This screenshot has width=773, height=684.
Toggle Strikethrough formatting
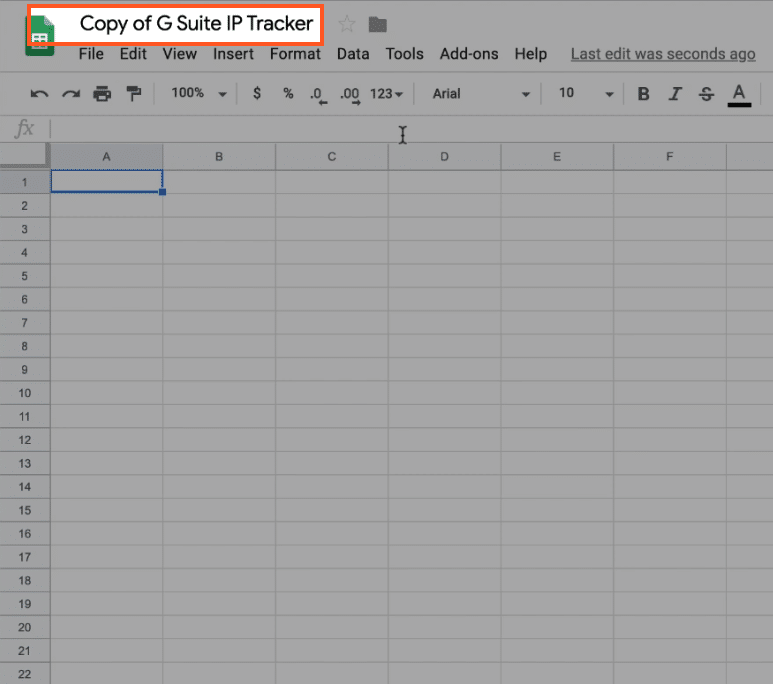(x=706, y=94)
